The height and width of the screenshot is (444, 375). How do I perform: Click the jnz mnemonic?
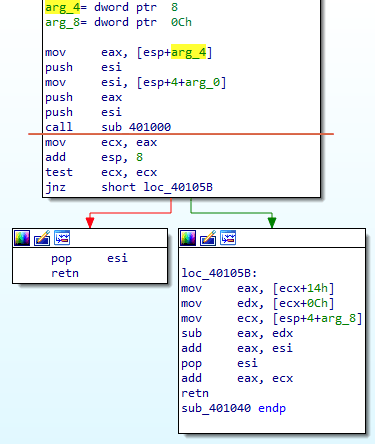coord(55,187)
